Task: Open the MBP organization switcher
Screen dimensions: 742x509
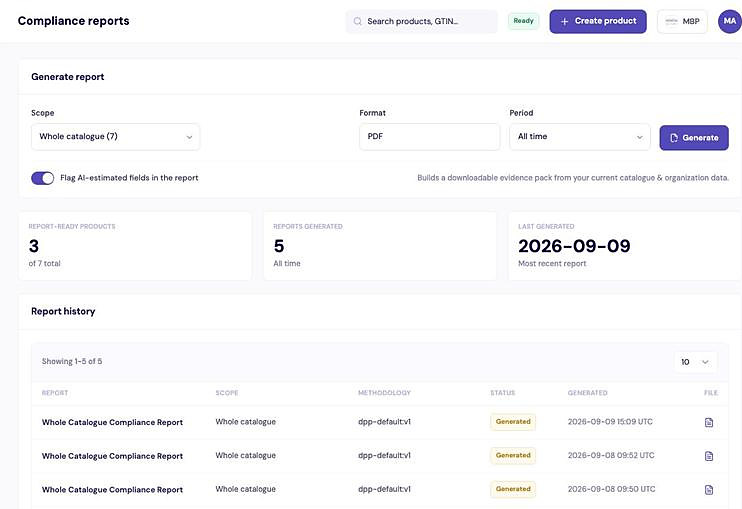Action: point(682,21)
